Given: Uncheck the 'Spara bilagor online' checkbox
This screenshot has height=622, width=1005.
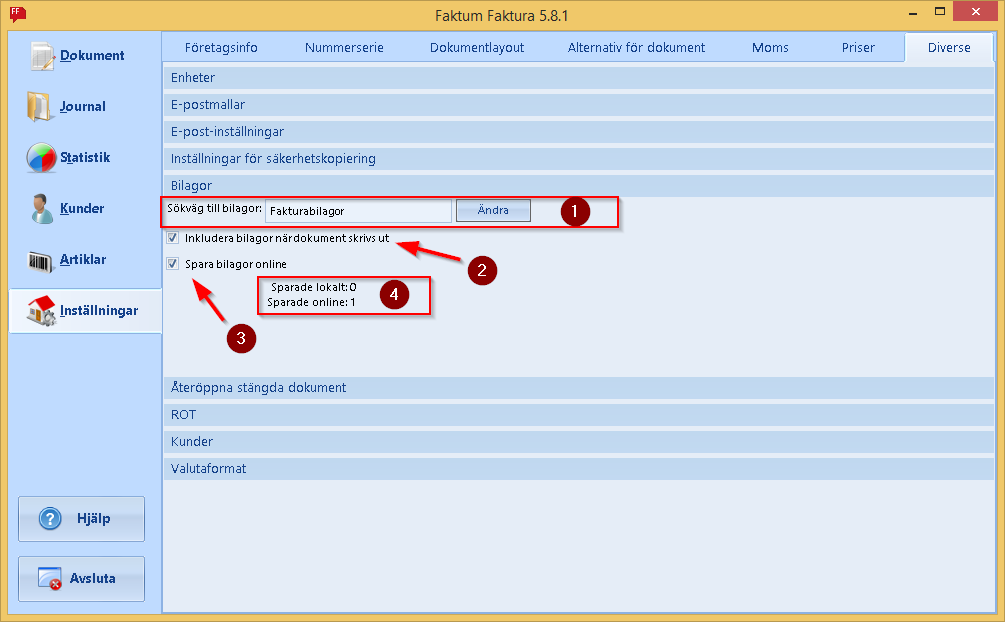Looking at the screenshot, I should coord(172,264).
